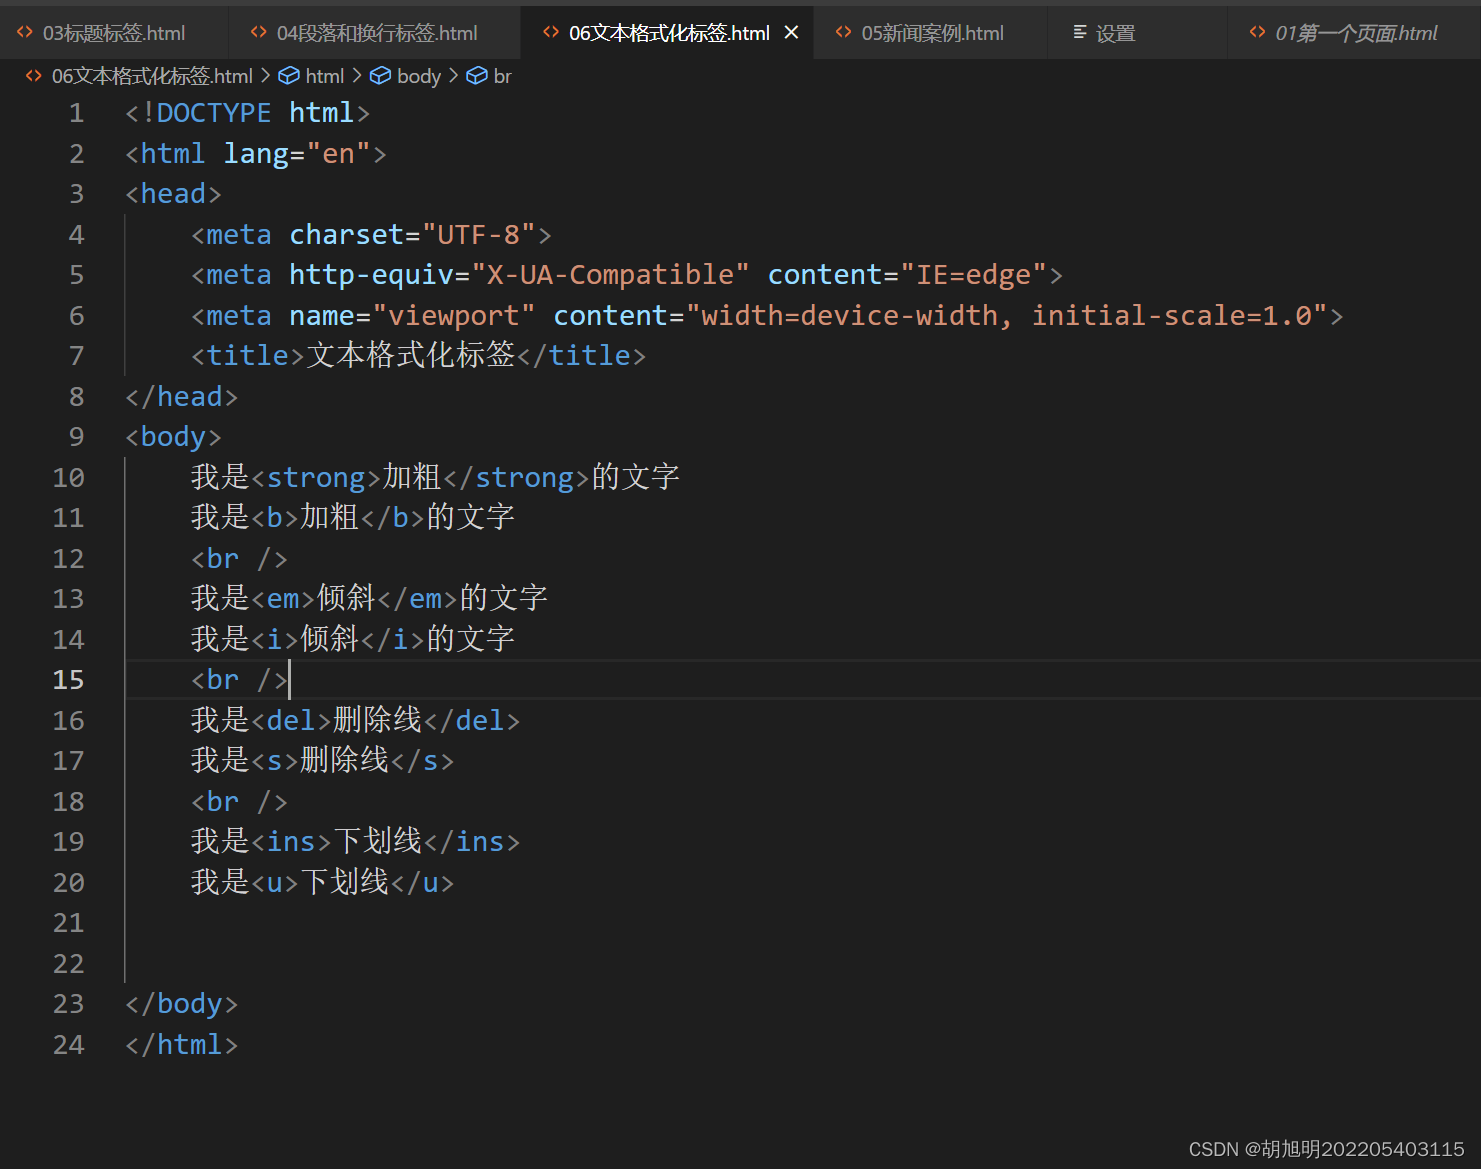
Task: Click the body symbol icon in the breadcrumb
Action: click(x=380, y=75)
